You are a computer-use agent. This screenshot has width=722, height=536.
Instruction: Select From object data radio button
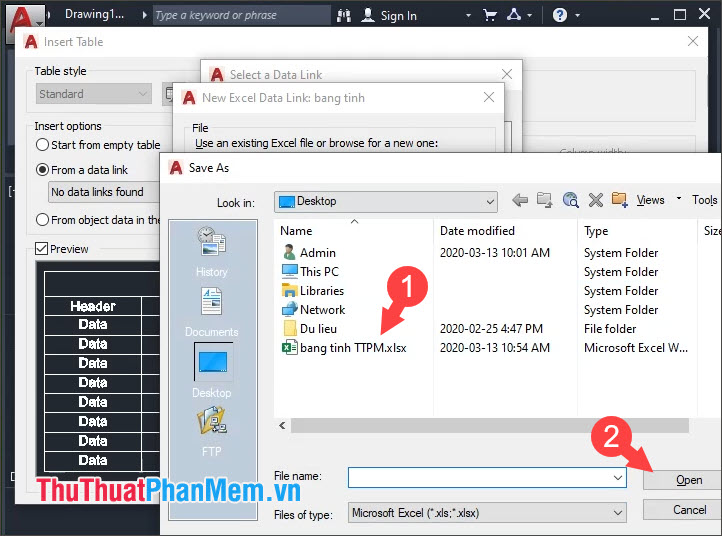point(42,220)
